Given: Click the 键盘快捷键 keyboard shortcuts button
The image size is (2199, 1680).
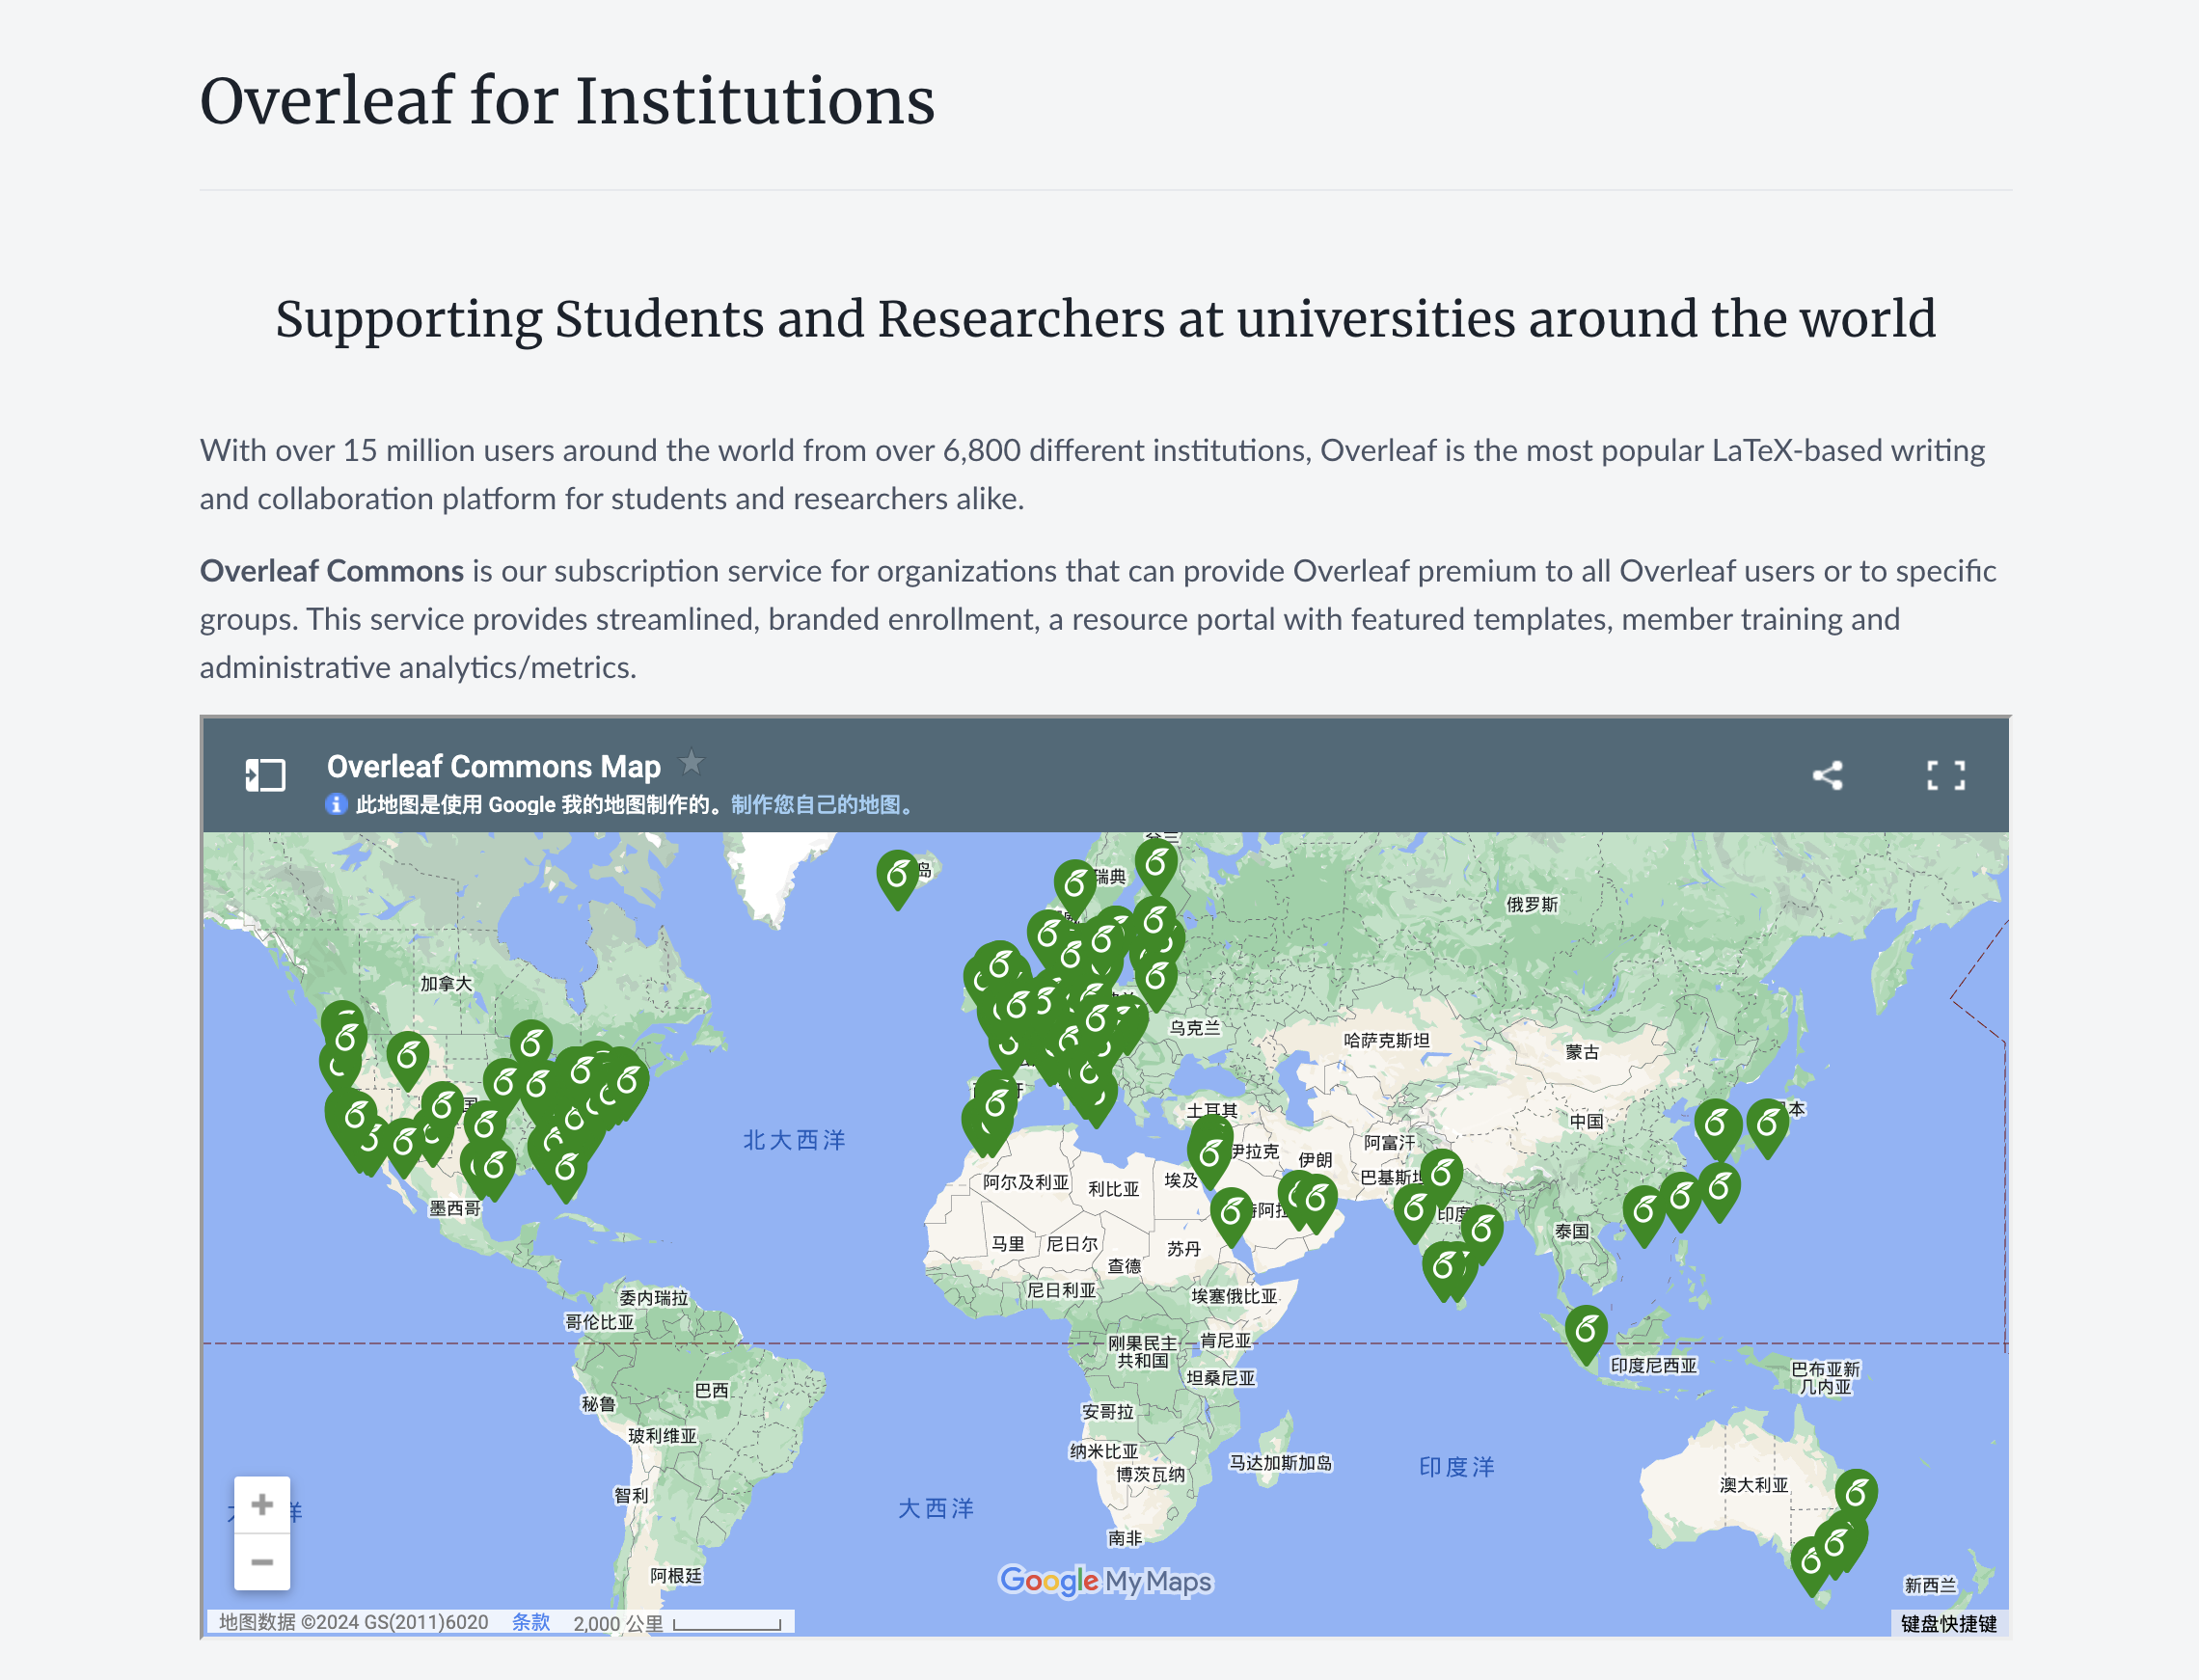Looking at the screenshot, I should click(1948, 1623).
